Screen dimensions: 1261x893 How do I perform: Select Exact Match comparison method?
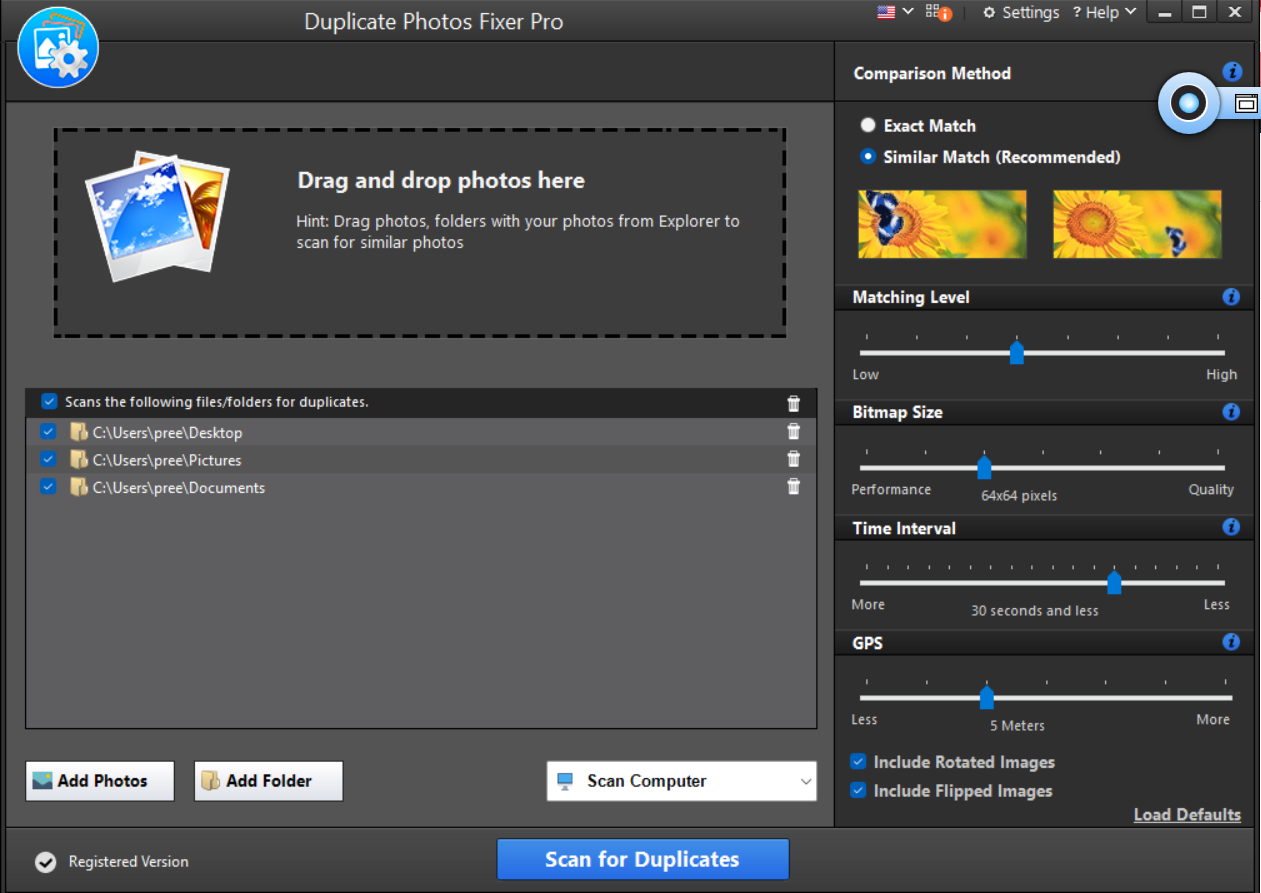(868, 125)
